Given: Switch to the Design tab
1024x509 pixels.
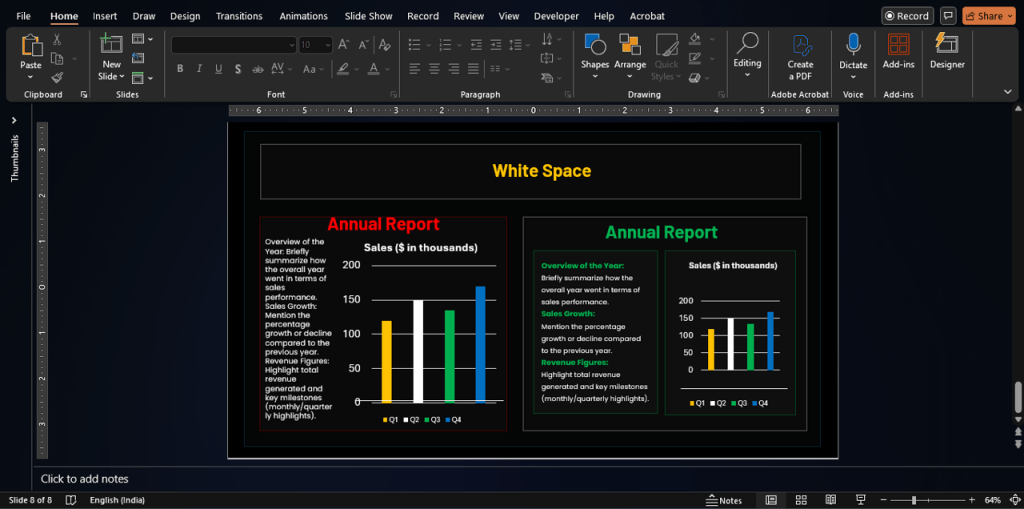Looking at the screenshot, I should [185, 16].
